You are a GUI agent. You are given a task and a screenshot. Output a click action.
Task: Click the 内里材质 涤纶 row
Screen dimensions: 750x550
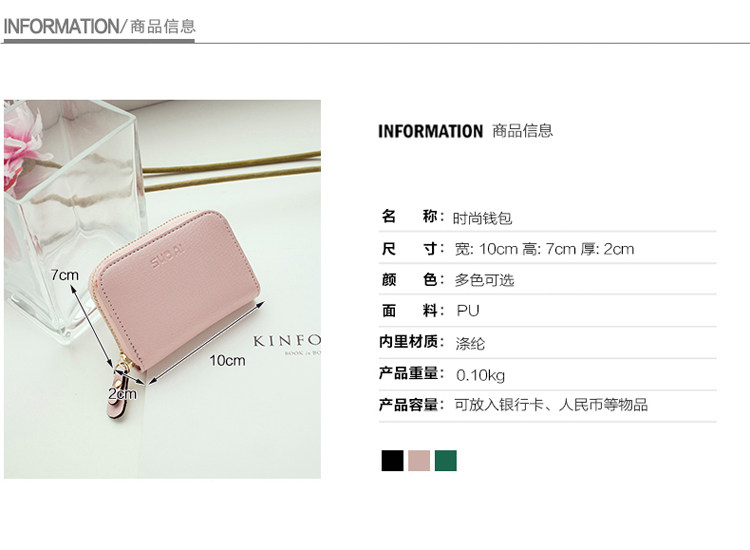547,343
